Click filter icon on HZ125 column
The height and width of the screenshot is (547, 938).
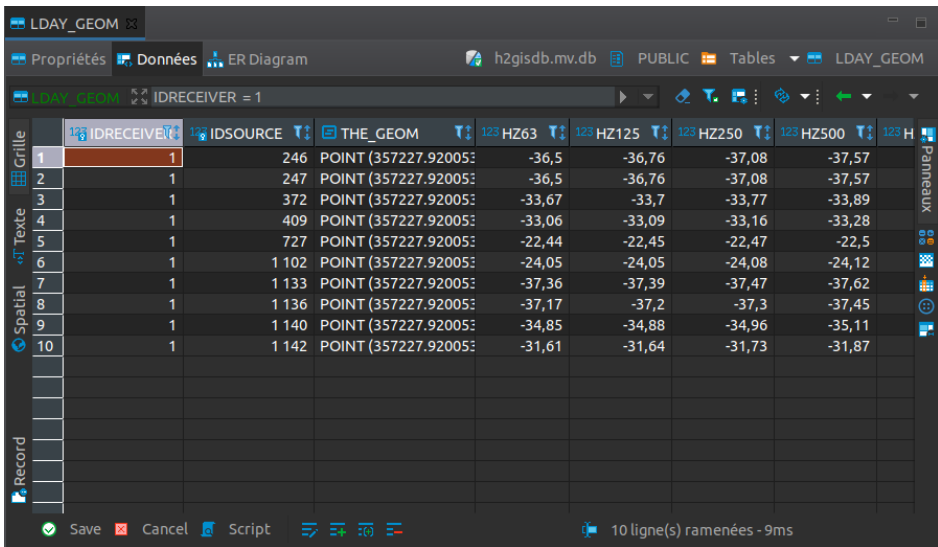656,132
